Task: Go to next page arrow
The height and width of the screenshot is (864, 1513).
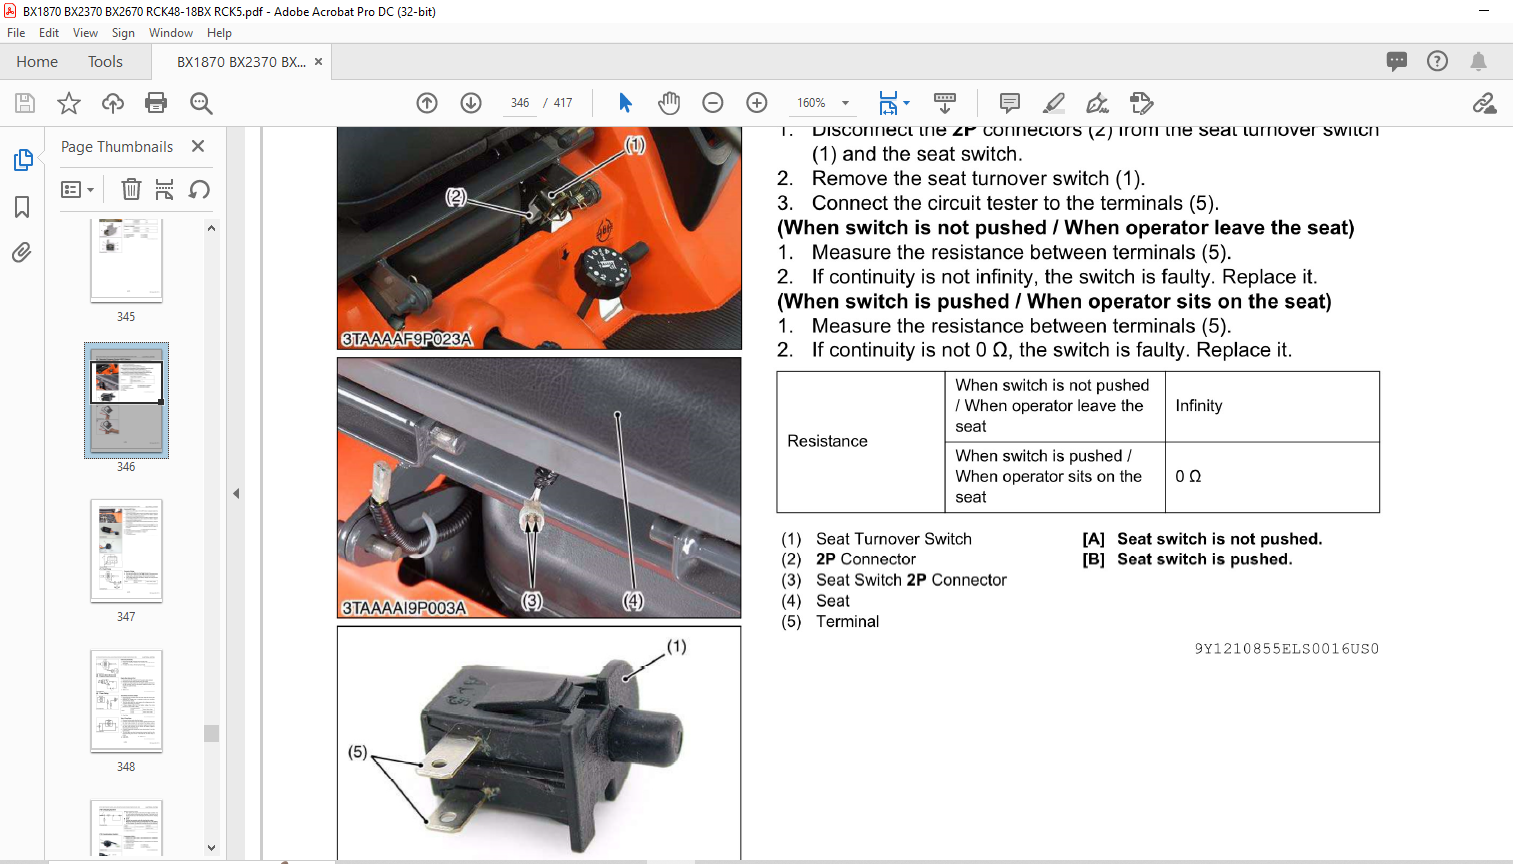Action: [x=471, y=103]
